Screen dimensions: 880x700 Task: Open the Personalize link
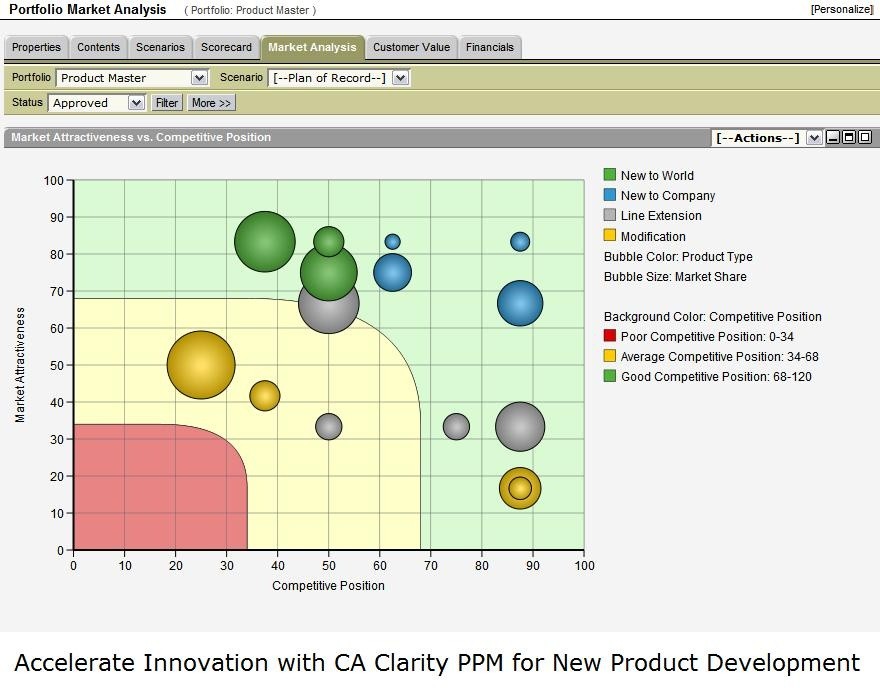(x=841, y=10)
